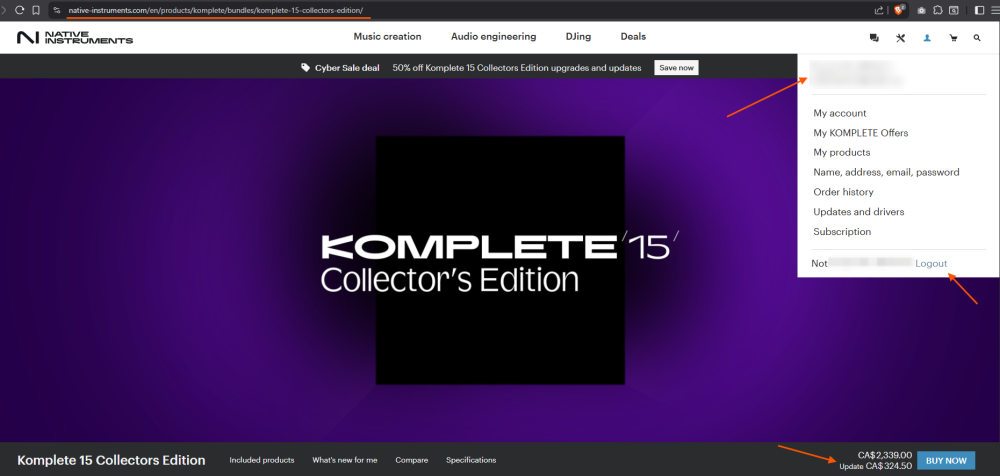The image size is (1000, 476).
Task: Click the Logout link
Action: point(931,264)
